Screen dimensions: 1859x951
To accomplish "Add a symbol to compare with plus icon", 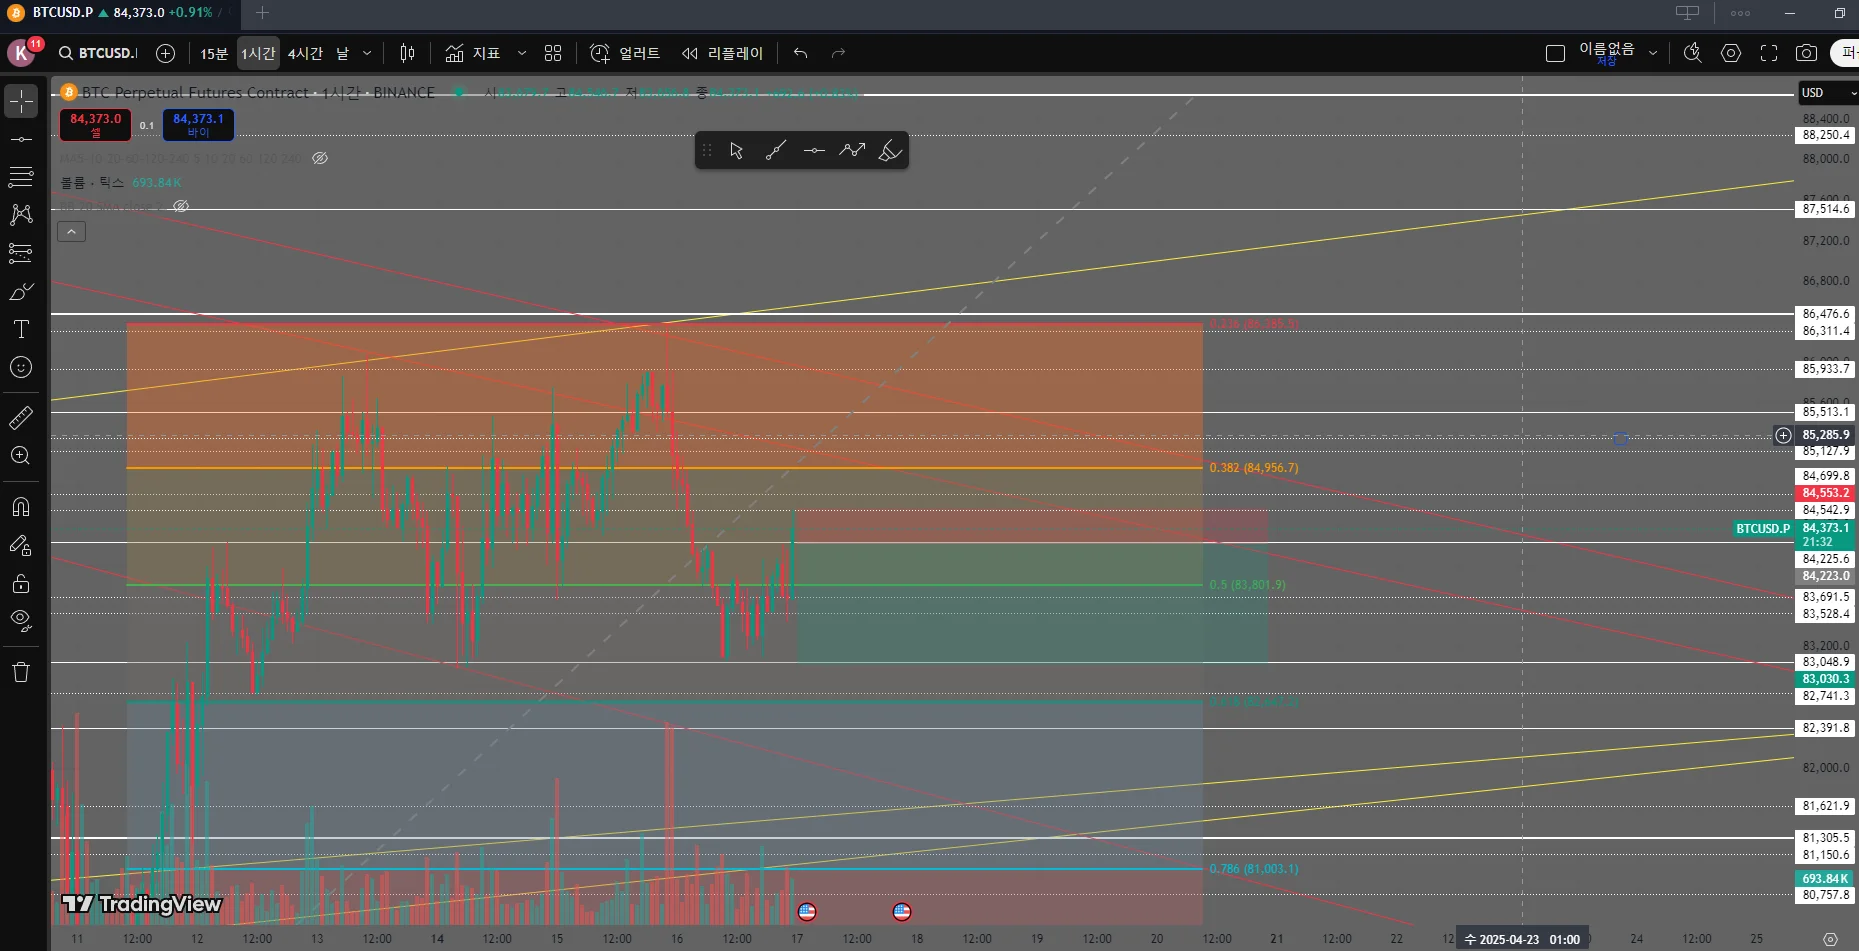I will point(166,53).
